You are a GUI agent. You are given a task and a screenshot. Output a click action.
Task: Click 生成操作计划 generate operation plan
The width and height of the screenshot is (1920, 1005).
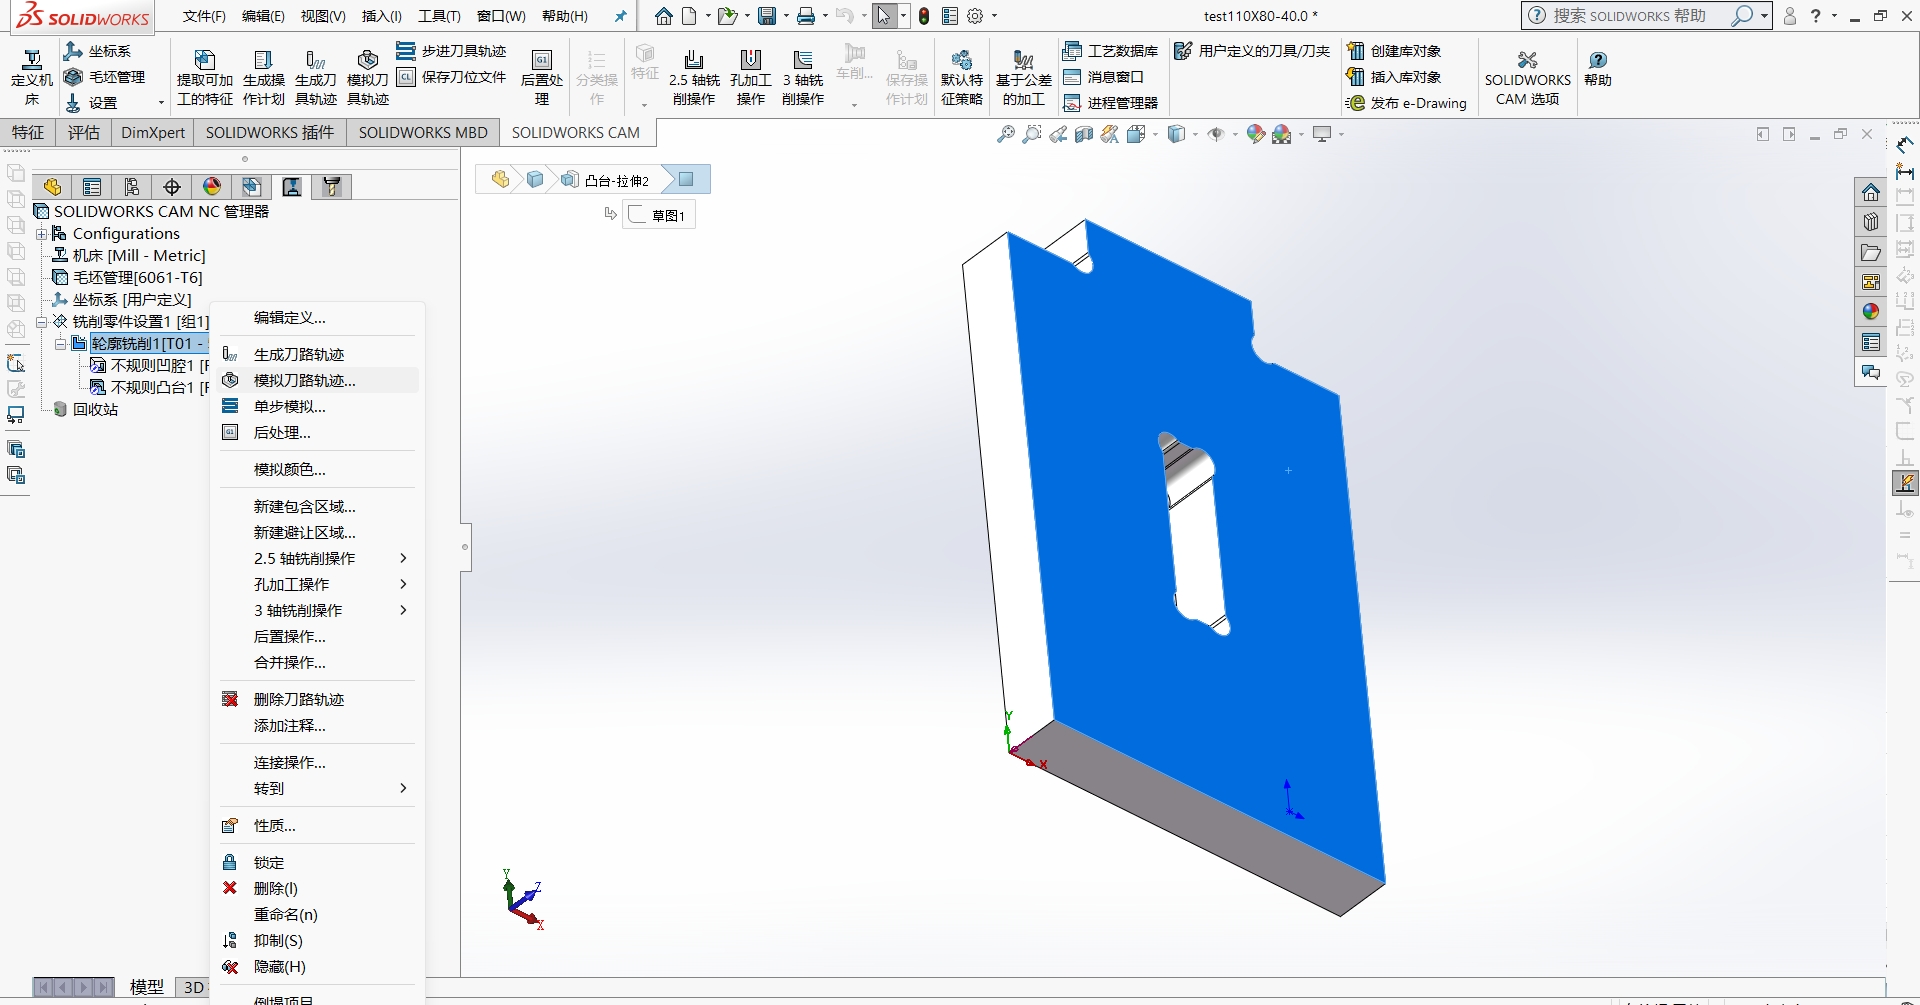(x=264, y=77)
